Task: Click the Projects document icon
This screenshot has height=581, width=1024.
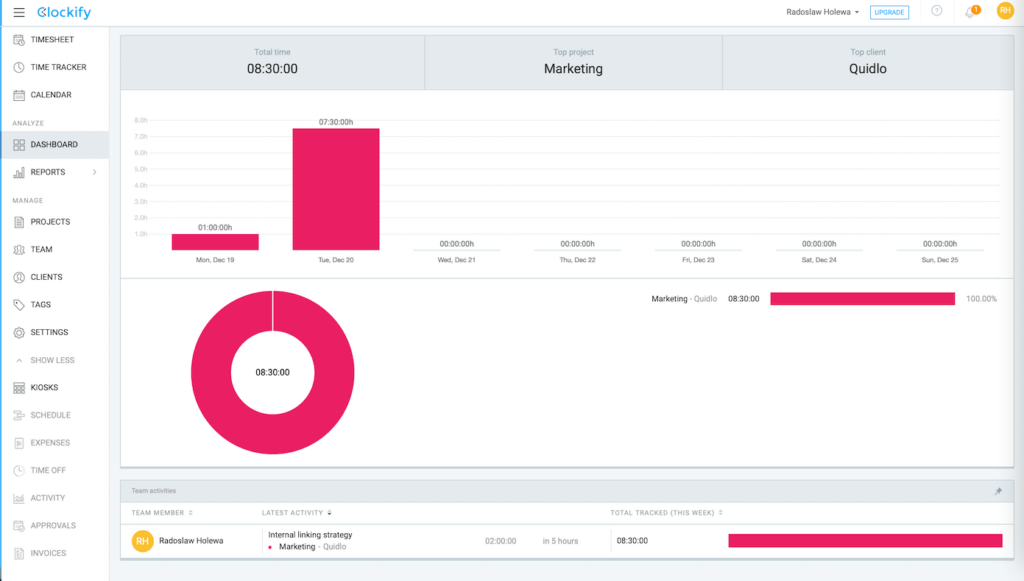Action: [19, 222]
